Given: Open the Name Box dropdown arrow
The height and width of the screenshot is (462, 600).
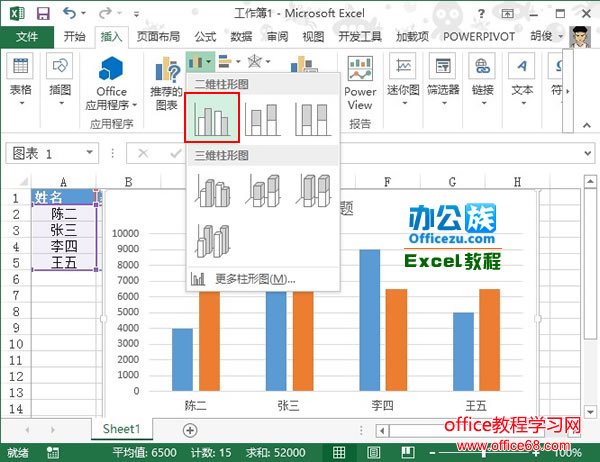Looking at the screenshot, I should coord(90,153).
